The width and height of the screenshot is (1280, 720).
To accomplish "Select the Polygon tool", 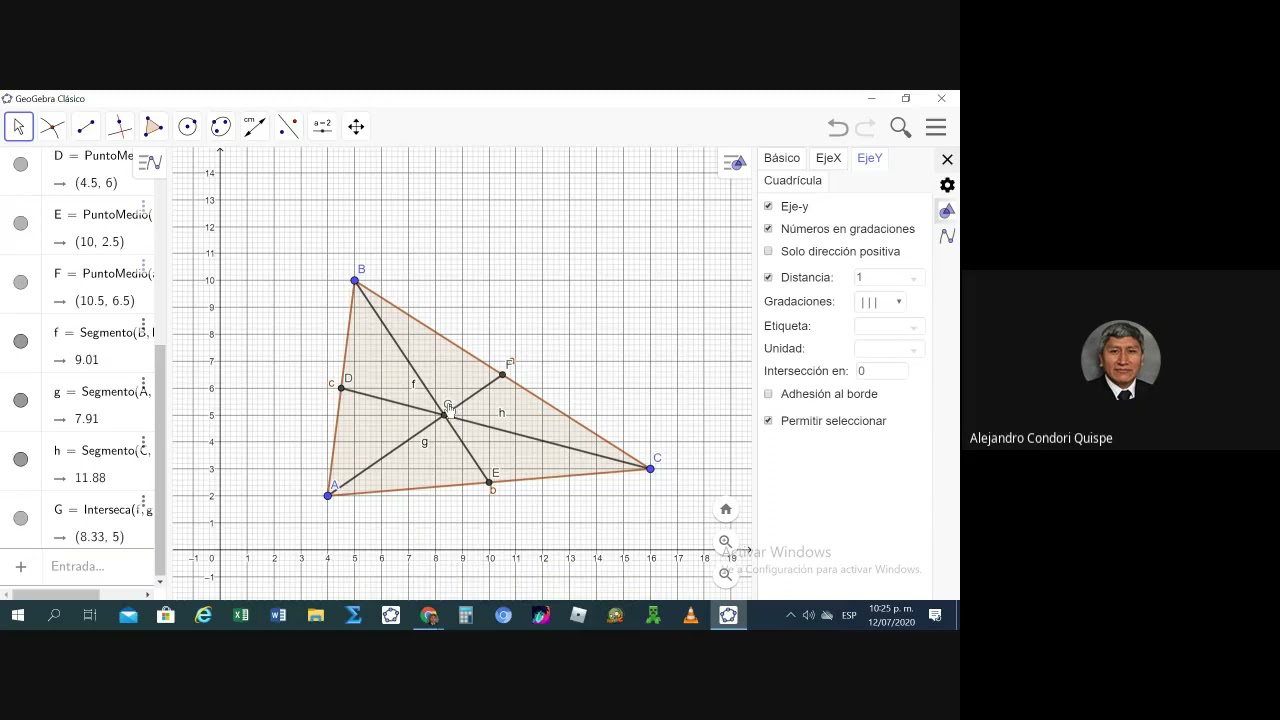I will pos(153,127).
